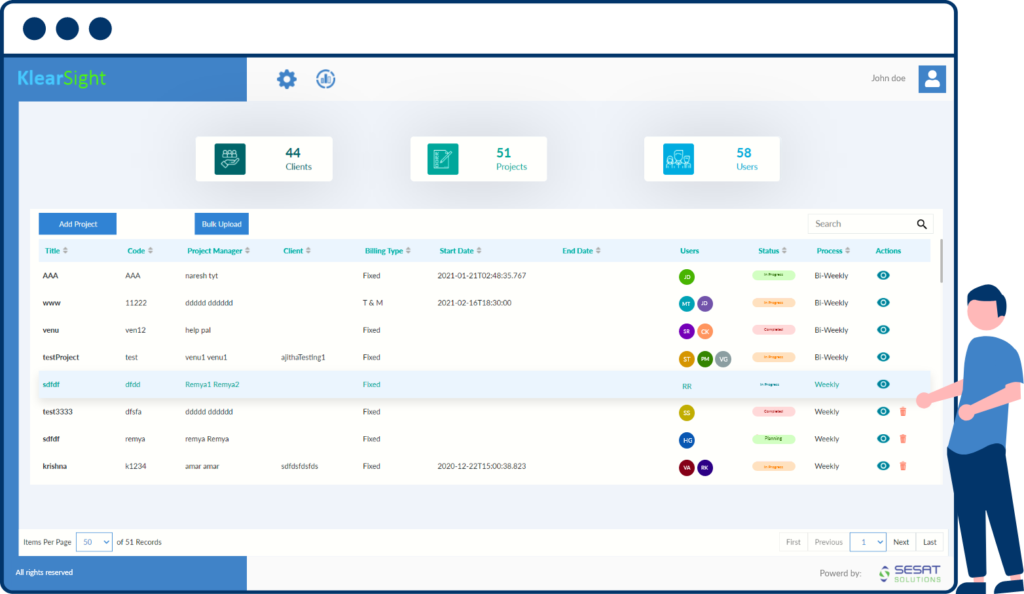This screenshot has height=594, width=1024.
Task: Click the Users card group icon
Action: pyautogui.click(x=678, y=159)
